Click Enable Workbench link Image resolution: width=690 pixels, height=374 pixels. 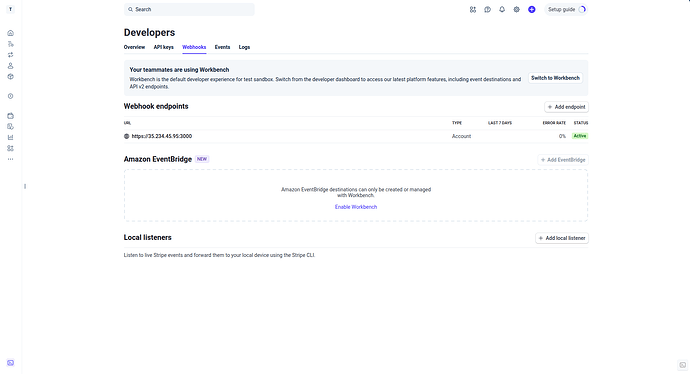pos(356,207)
